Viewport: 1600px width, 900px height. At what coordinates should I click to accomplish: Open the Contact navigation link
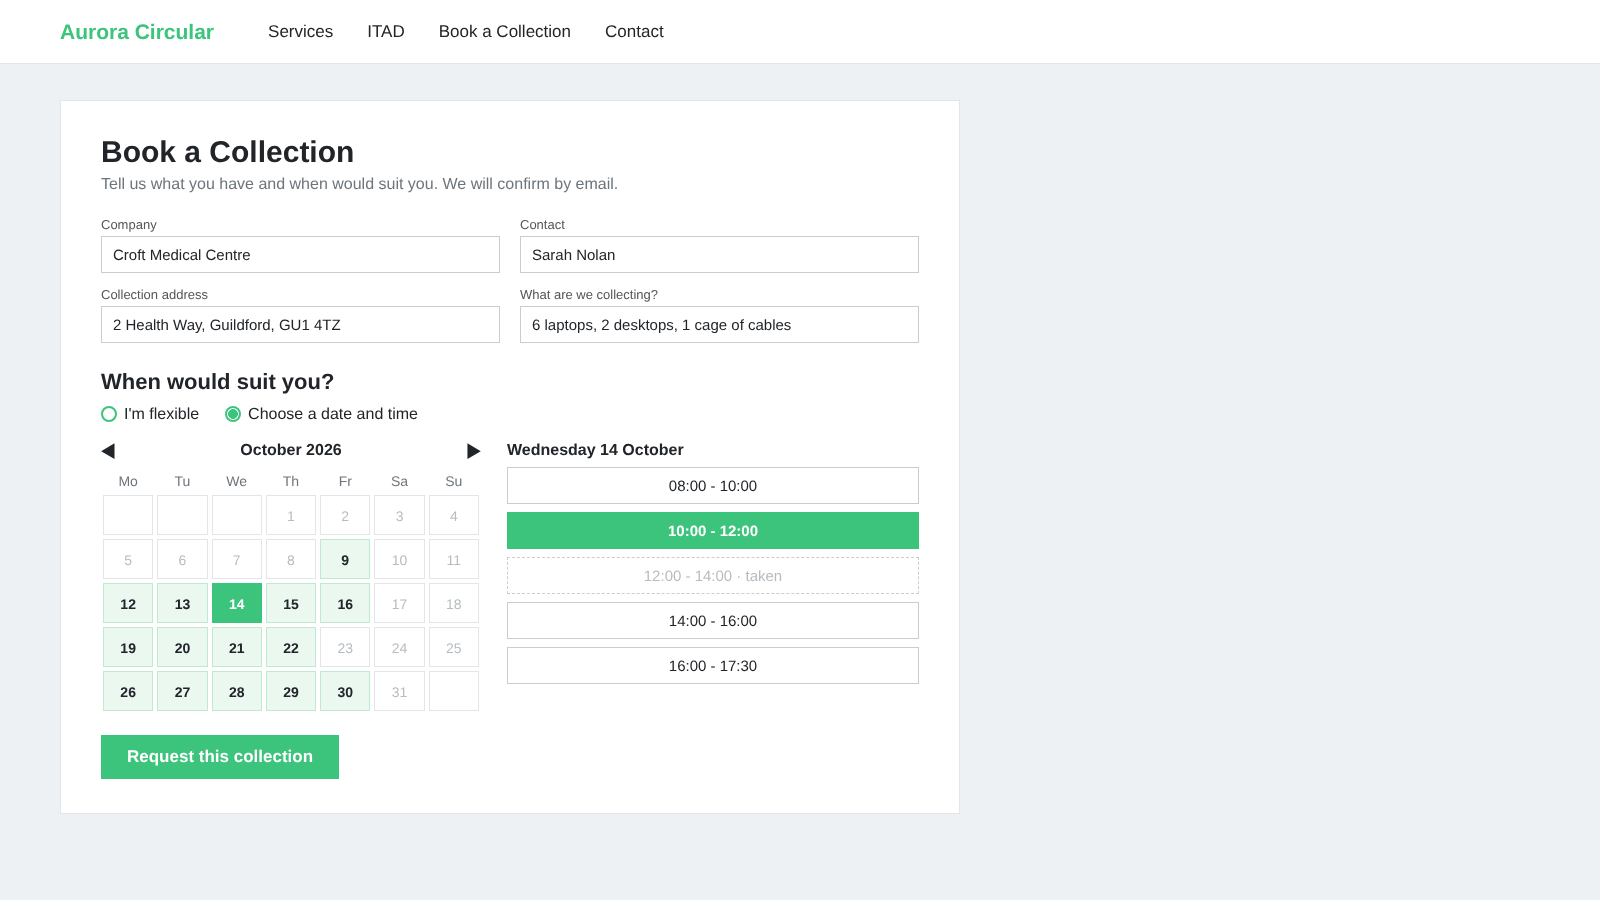(x=634, y=32)
